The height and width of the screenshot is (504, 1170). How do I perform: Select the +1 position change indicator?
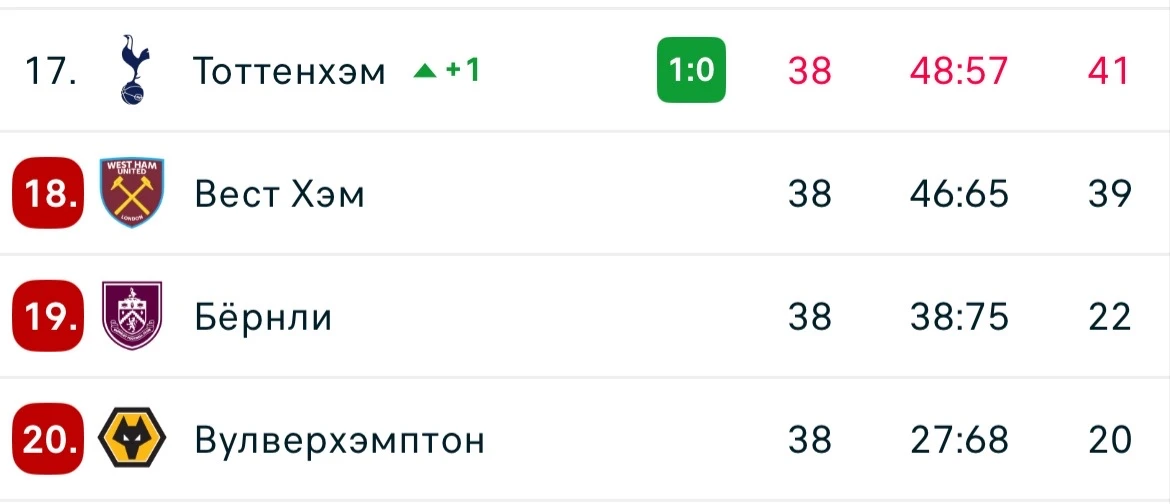point(463,70)
